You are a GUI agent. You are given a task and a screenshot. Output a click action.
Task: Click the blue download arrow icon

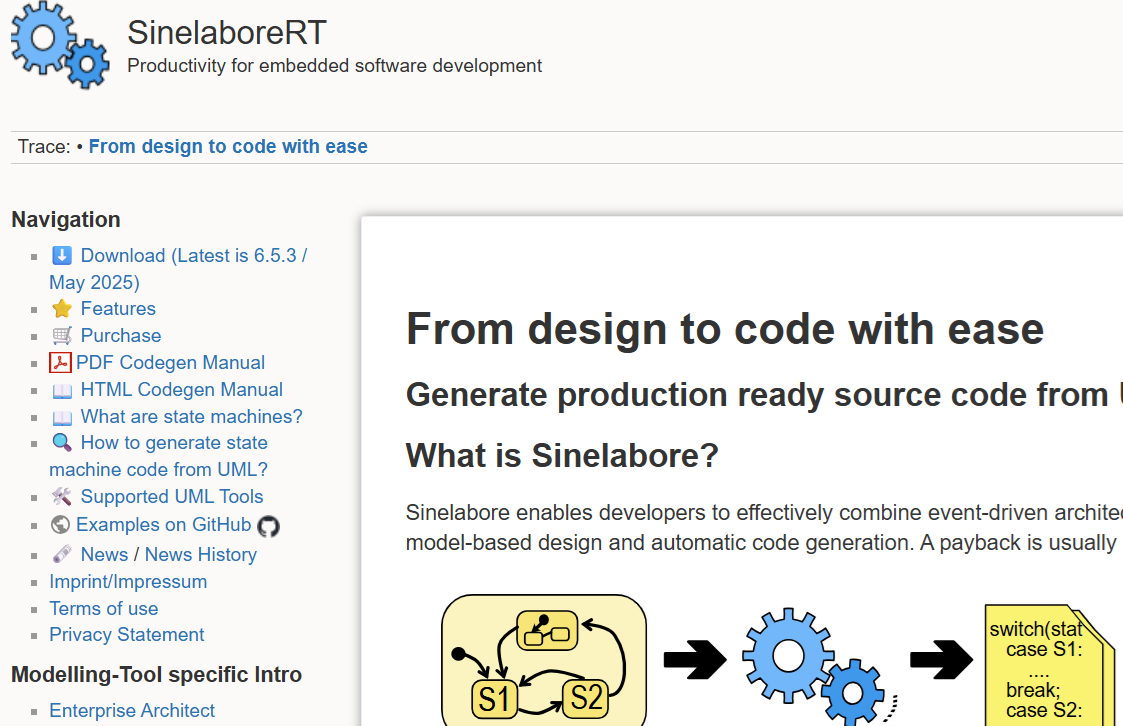click(62, 255)
